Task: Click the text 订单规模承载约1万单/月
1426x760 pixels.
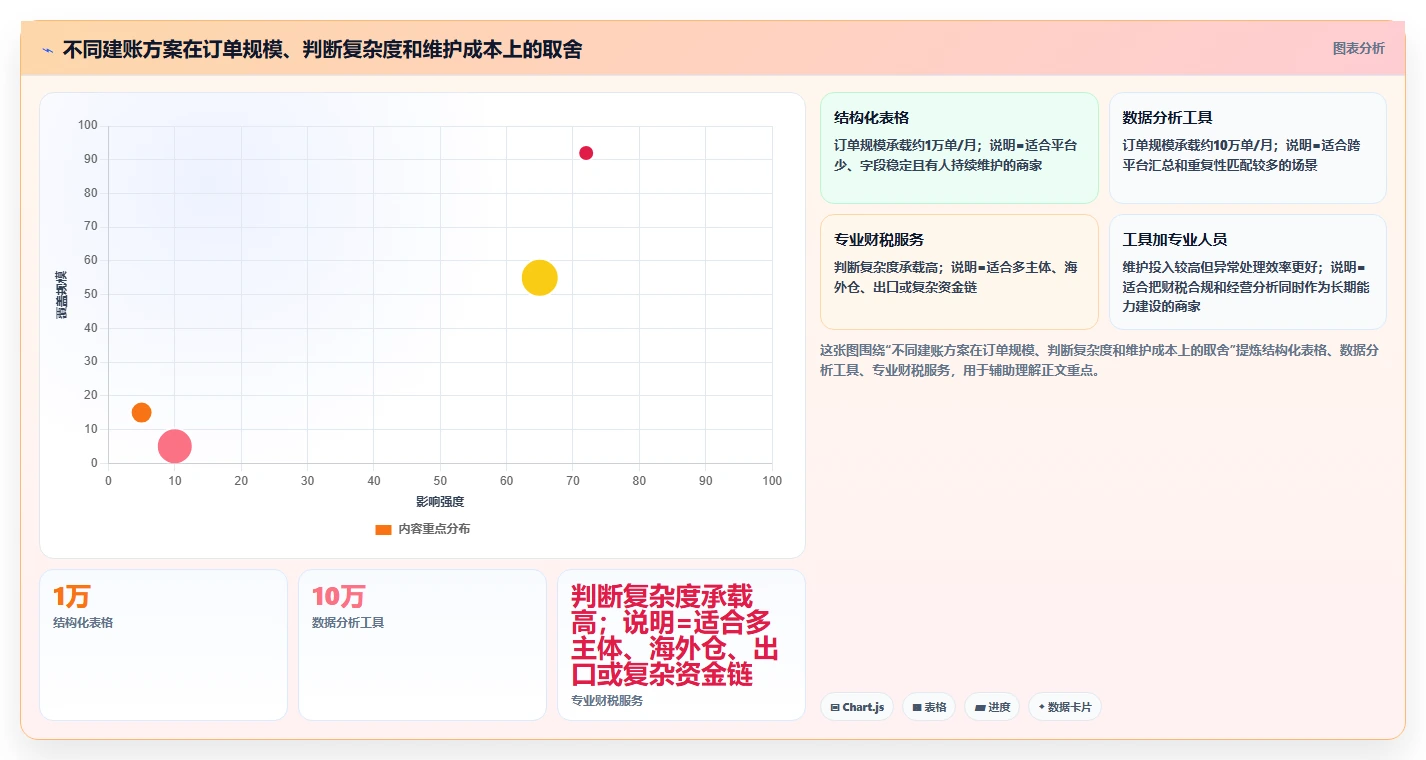Action: 905,146
